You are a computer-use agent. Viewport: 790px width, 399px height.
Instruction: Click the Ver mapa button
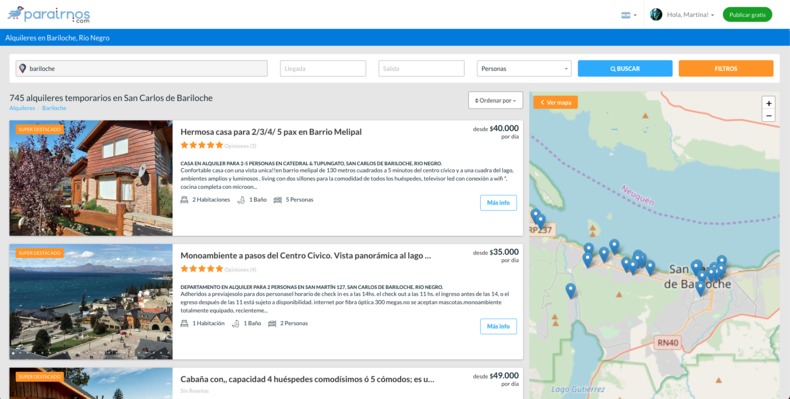point(556,102)
